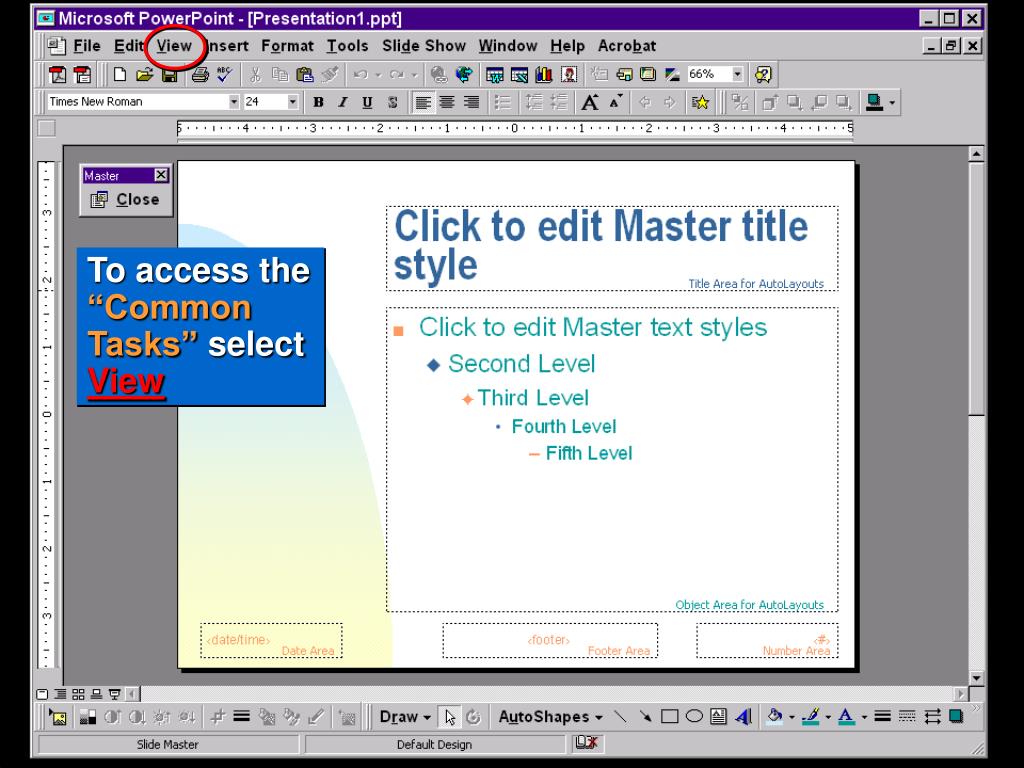Image resolution: width=1024 pixels, height=768 pixels.
Task: Enable left text alignment
Action: click(423, 102)
